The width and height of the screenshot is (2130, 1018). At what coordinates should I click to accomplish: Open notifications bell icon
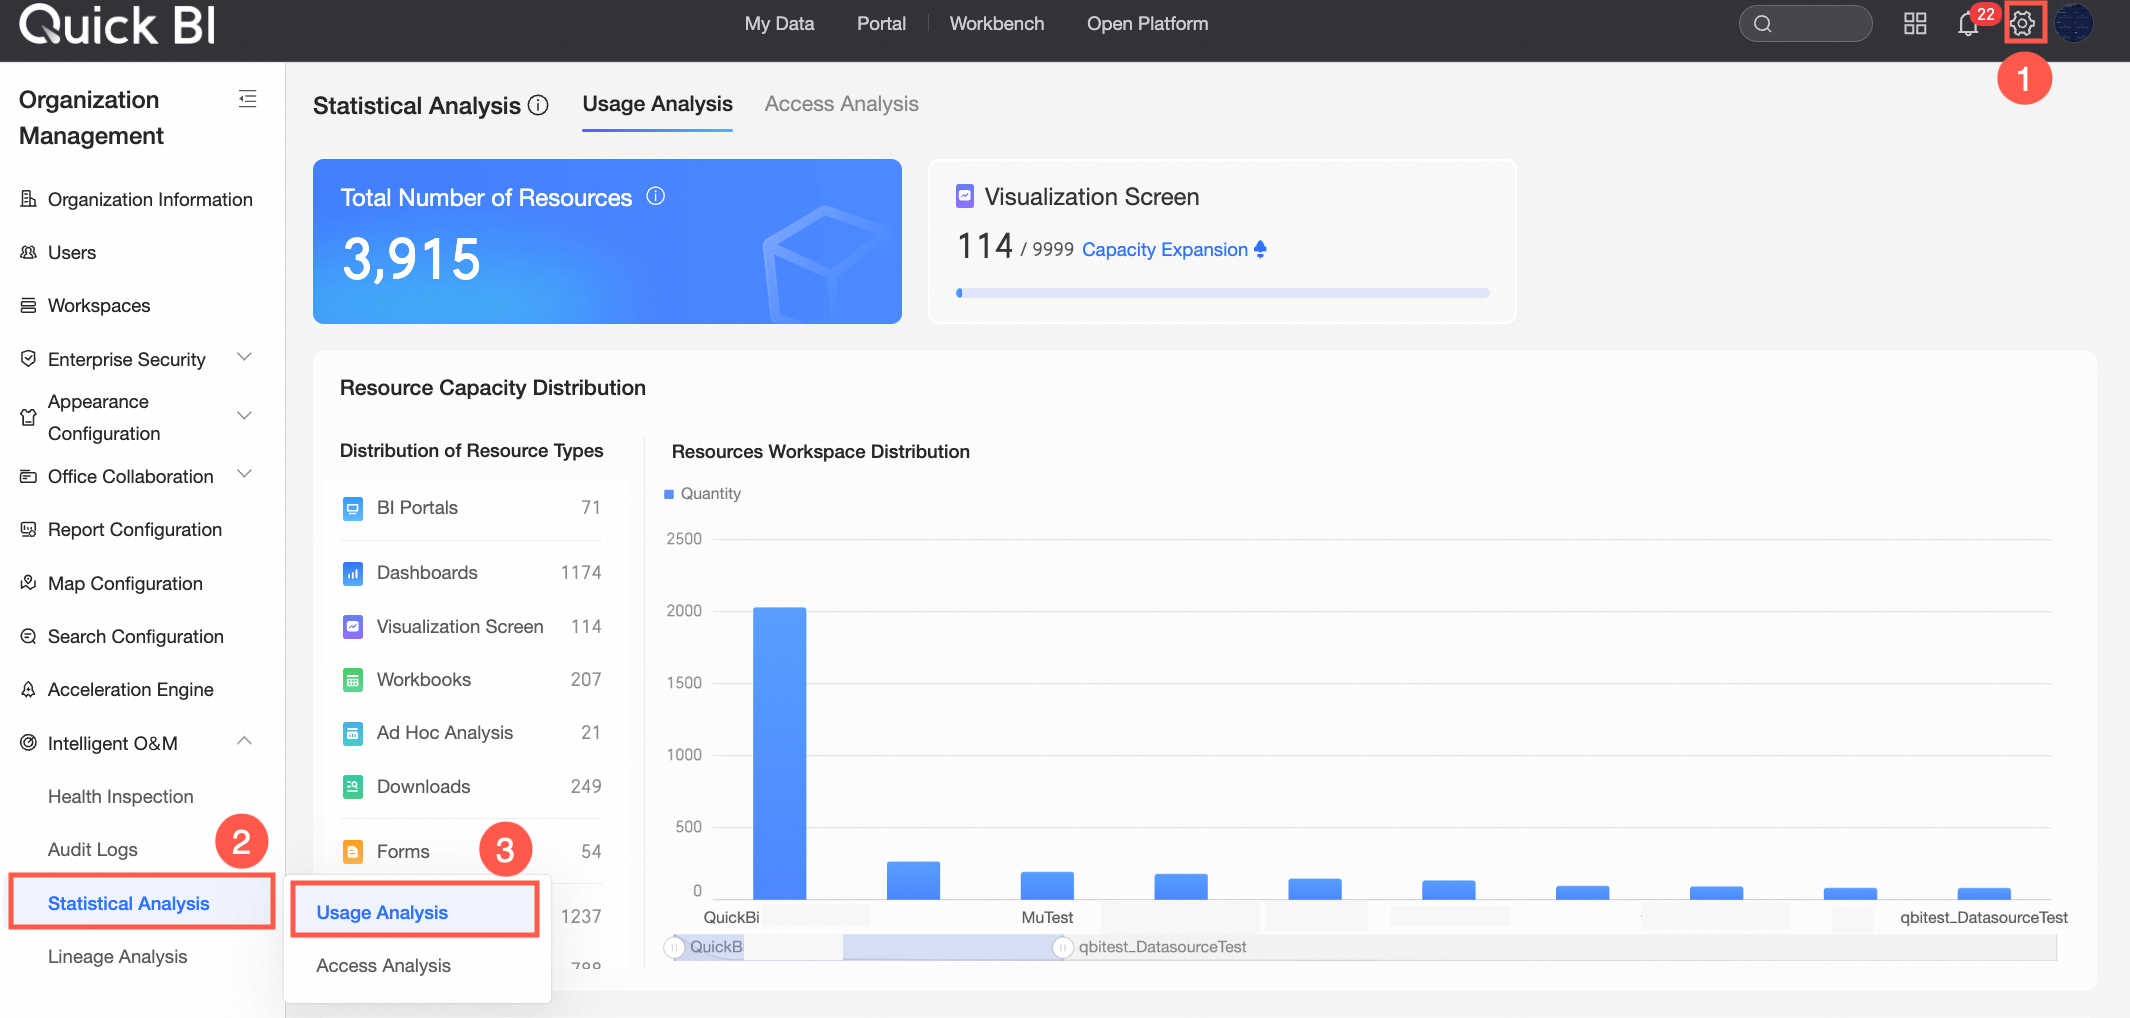(x=1968, y=24)
